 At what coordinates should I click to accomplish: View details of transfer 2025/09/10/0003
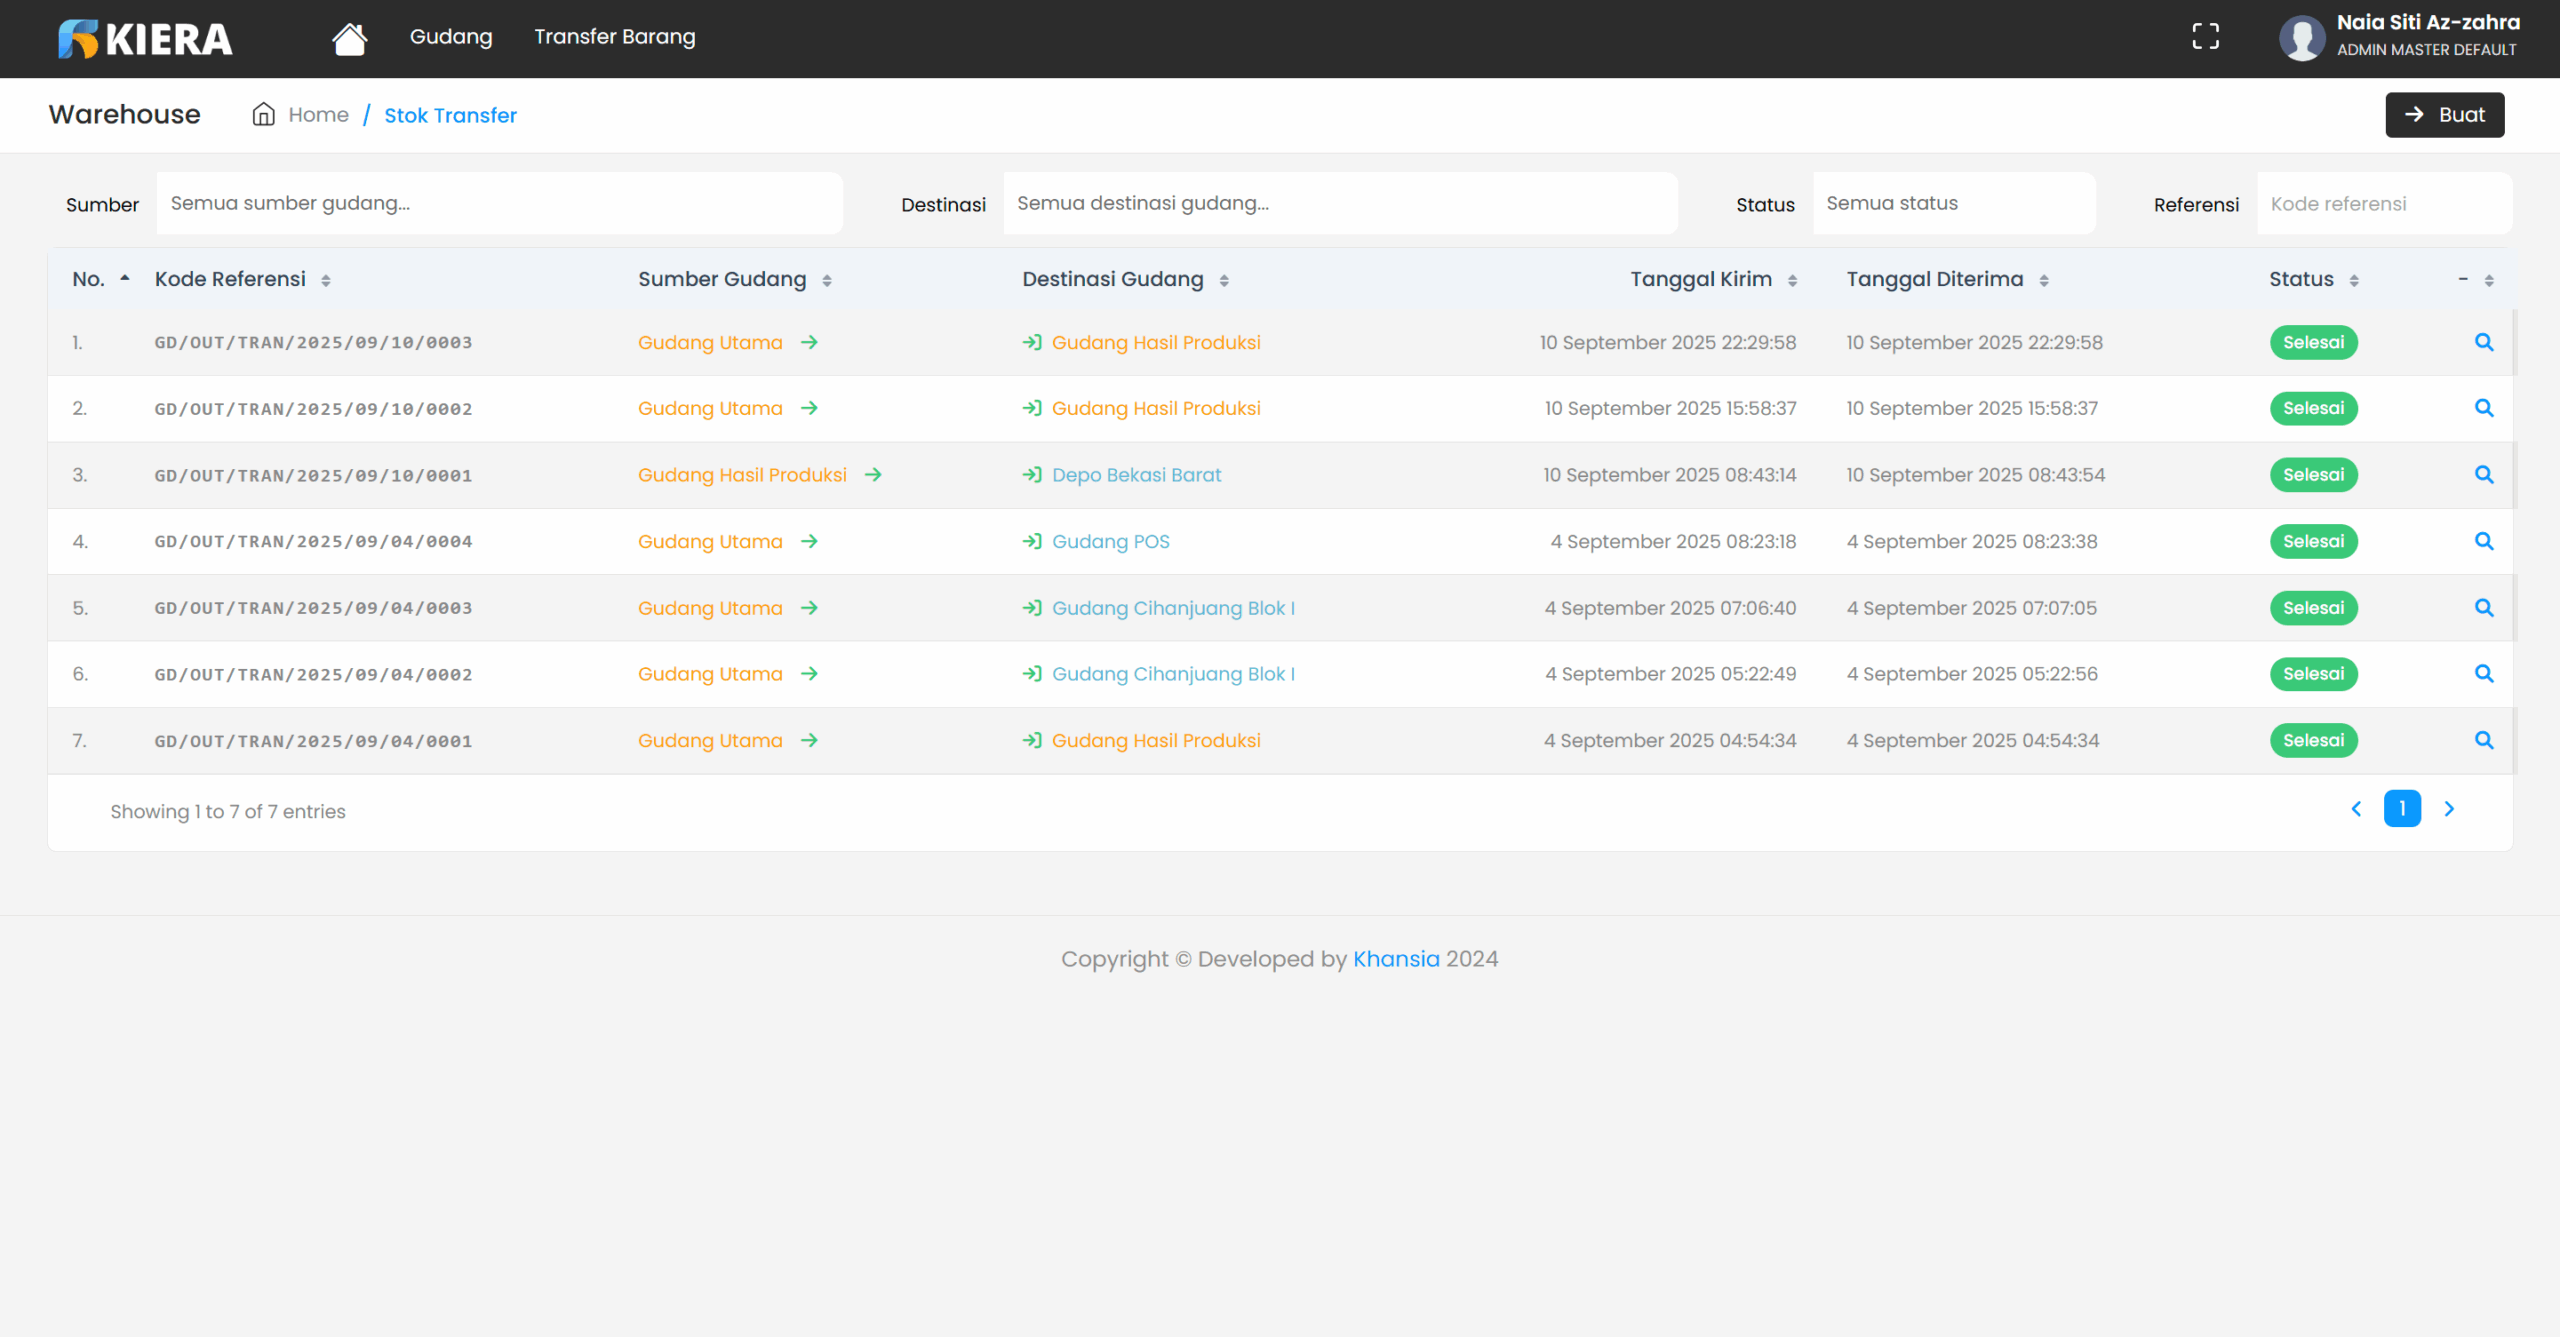pos(2483,342)
